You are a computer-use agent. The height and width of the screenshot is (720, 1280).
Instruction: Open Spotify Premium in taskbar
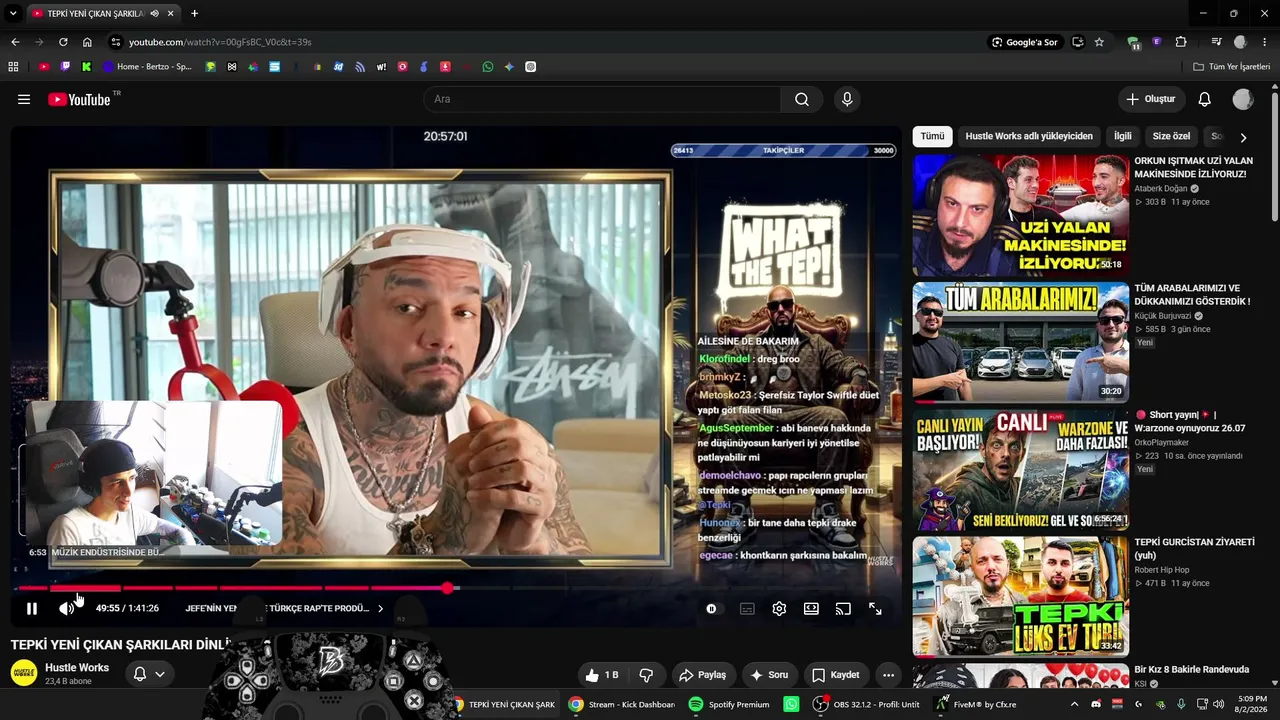pos(729,704)
